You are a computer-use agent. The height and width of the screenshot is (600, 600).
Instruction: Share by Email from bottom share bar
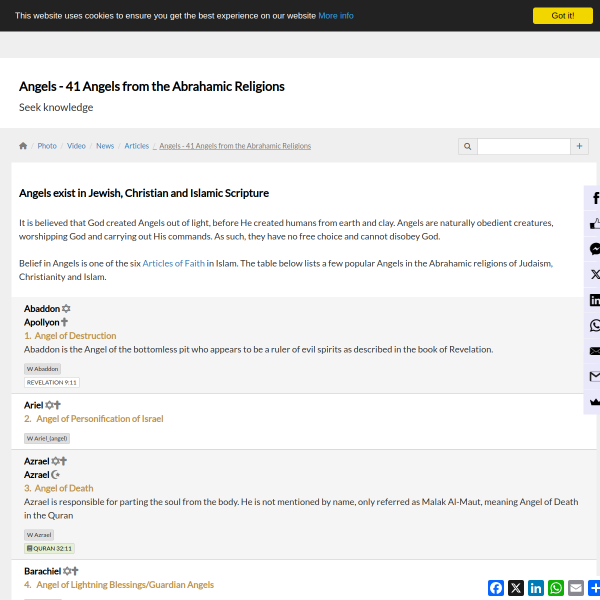point(576,588)
